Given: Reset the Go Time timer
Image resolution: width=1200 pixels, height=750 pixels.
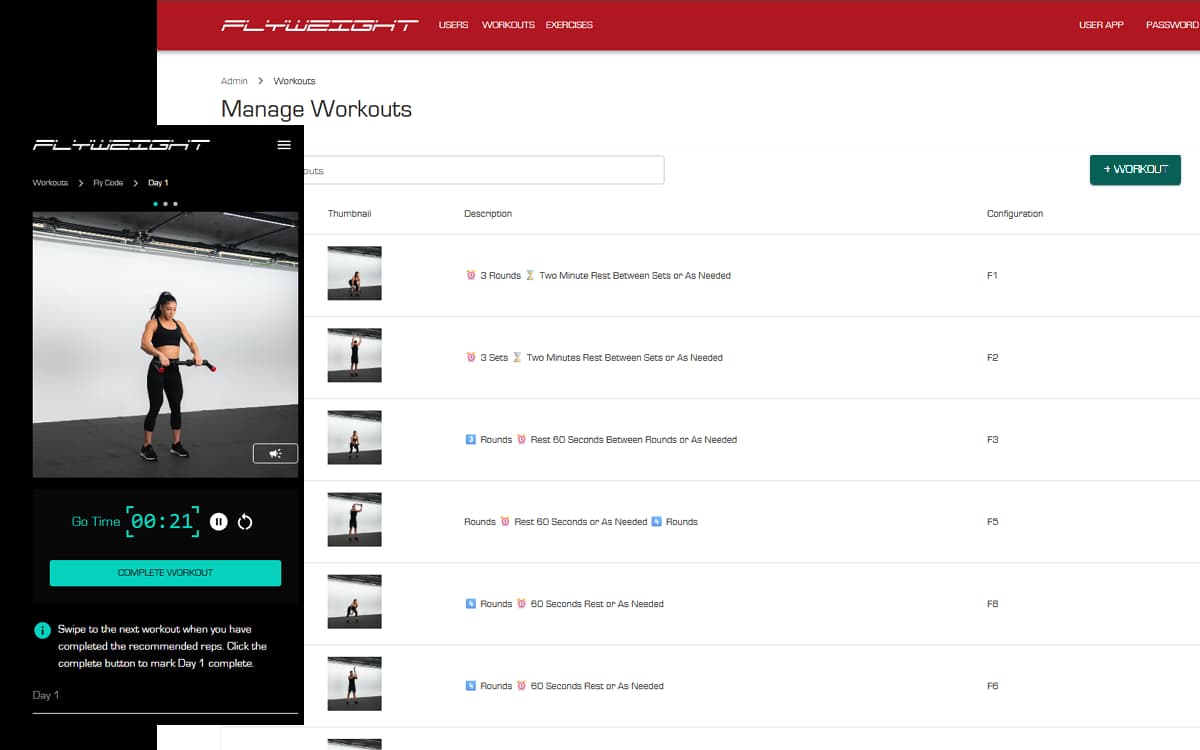Looking at the screenshot, I should 245,522.
